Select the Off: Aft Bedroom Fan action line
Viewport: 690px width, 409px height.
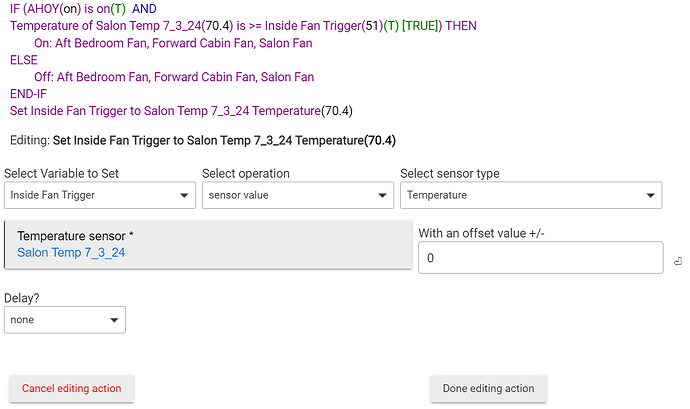[x=174, y=77]
